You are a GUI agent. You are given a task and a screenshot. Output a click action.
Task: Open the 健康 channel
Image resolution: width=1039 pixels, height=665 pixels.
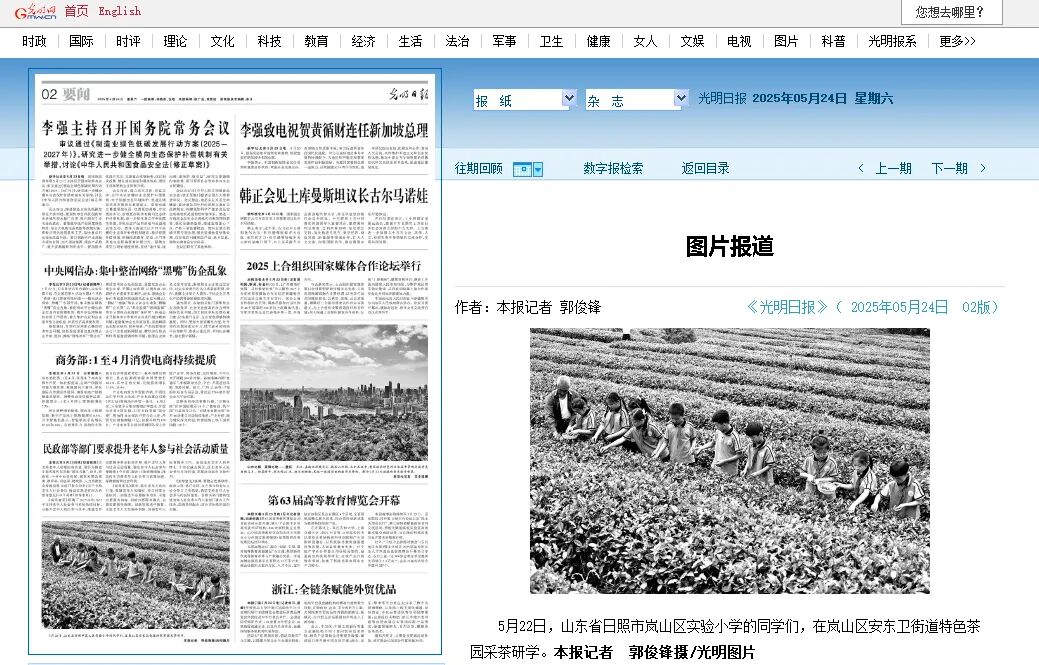click(x=598, y=41)
